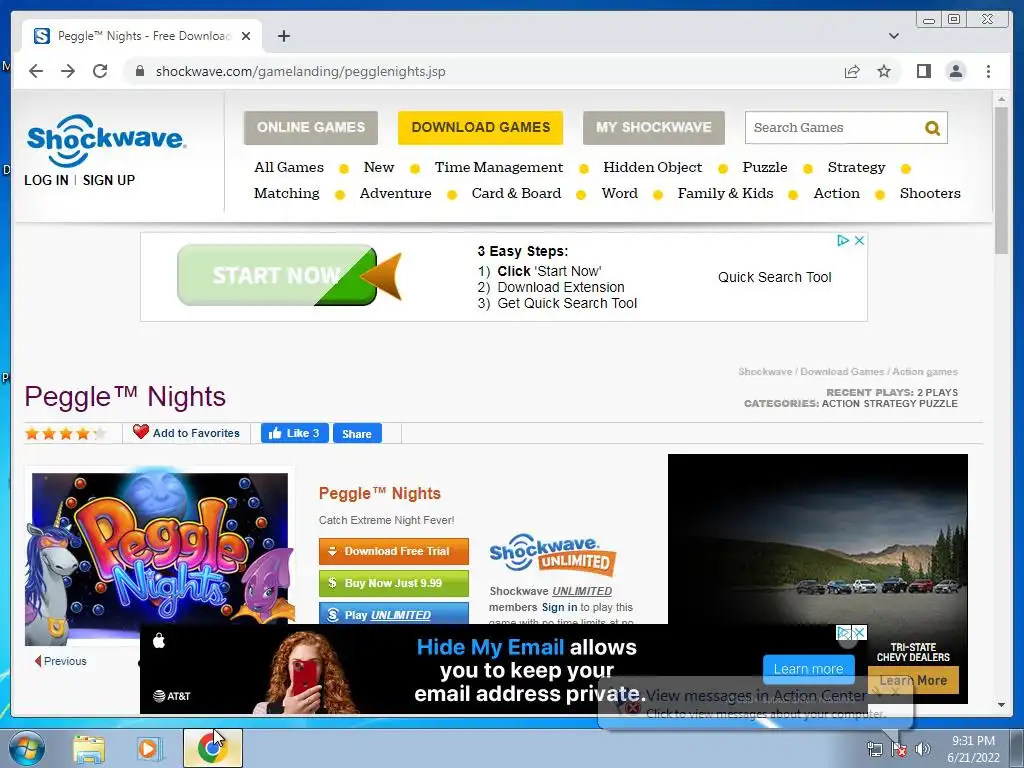The image size is (1024, 768).
Task: Click the Action Center flag icon
Action: [899, 749]
